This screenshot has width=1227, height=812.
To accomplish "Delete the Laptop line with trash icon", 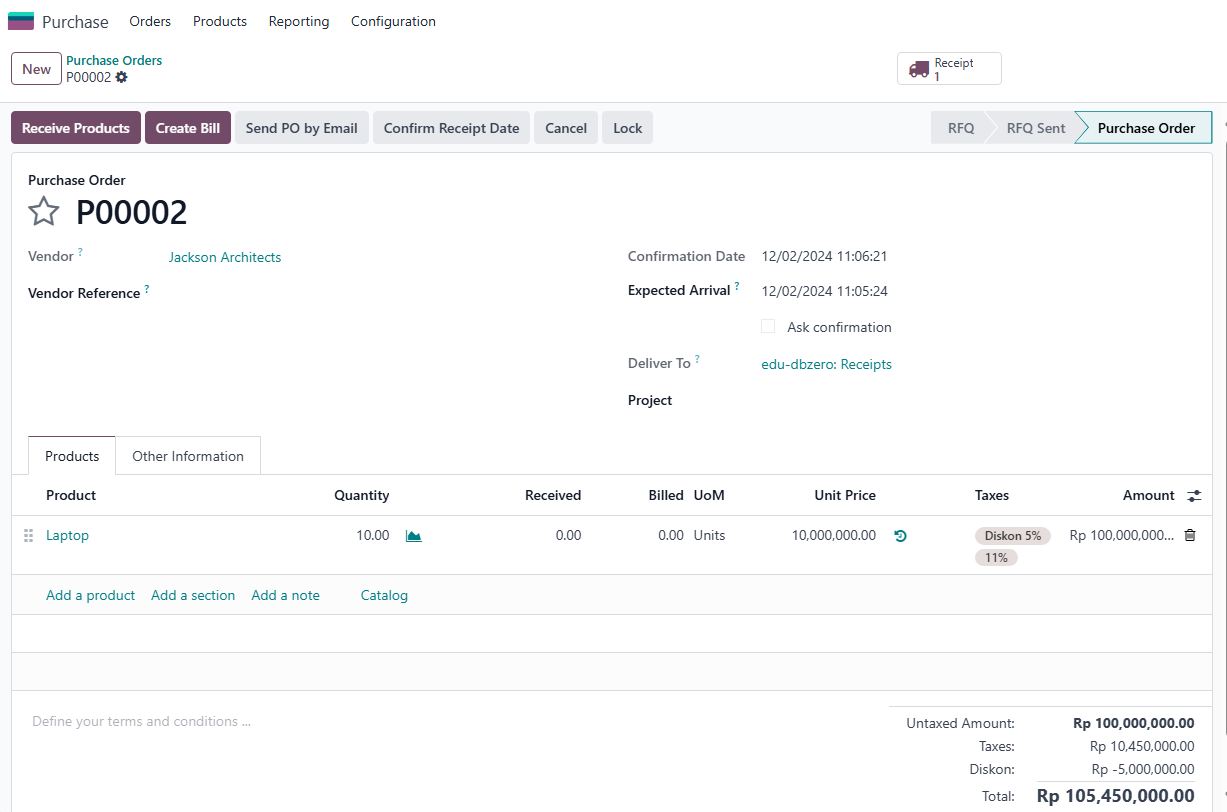I will pyautogui.click(x=1190, y=536).
